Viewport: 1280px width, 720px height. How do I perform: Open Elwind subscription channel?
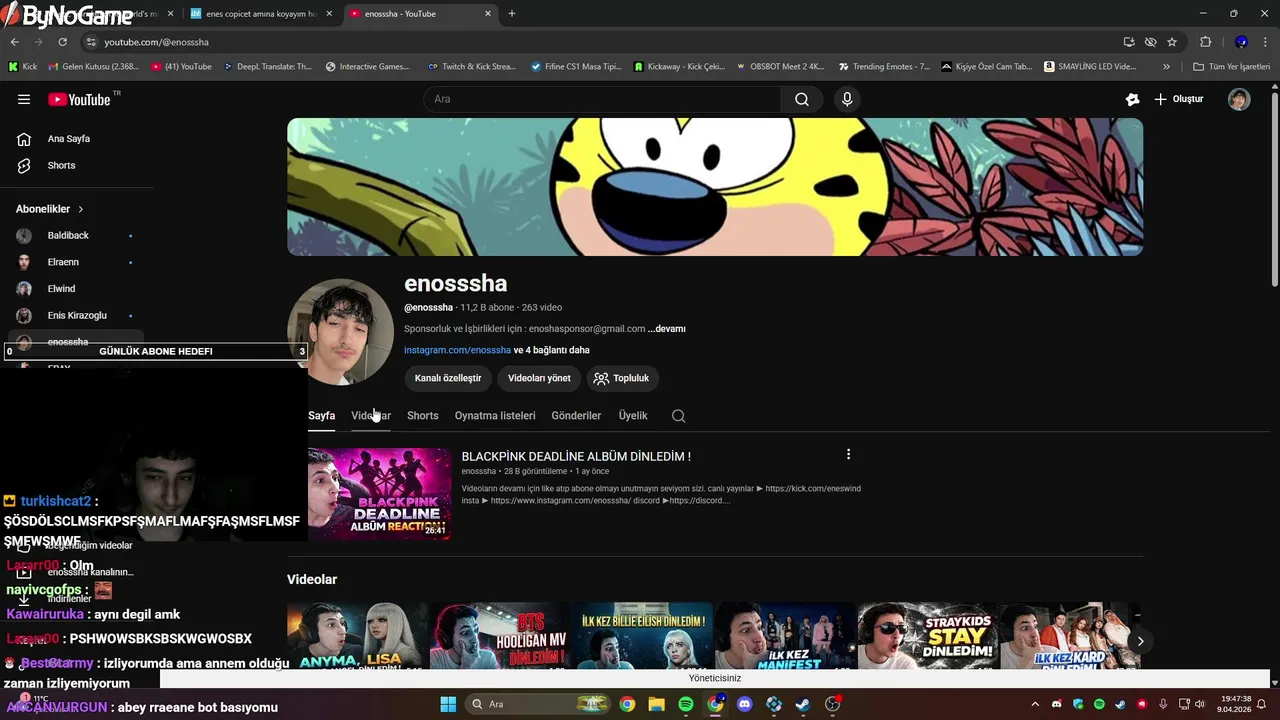75,289
